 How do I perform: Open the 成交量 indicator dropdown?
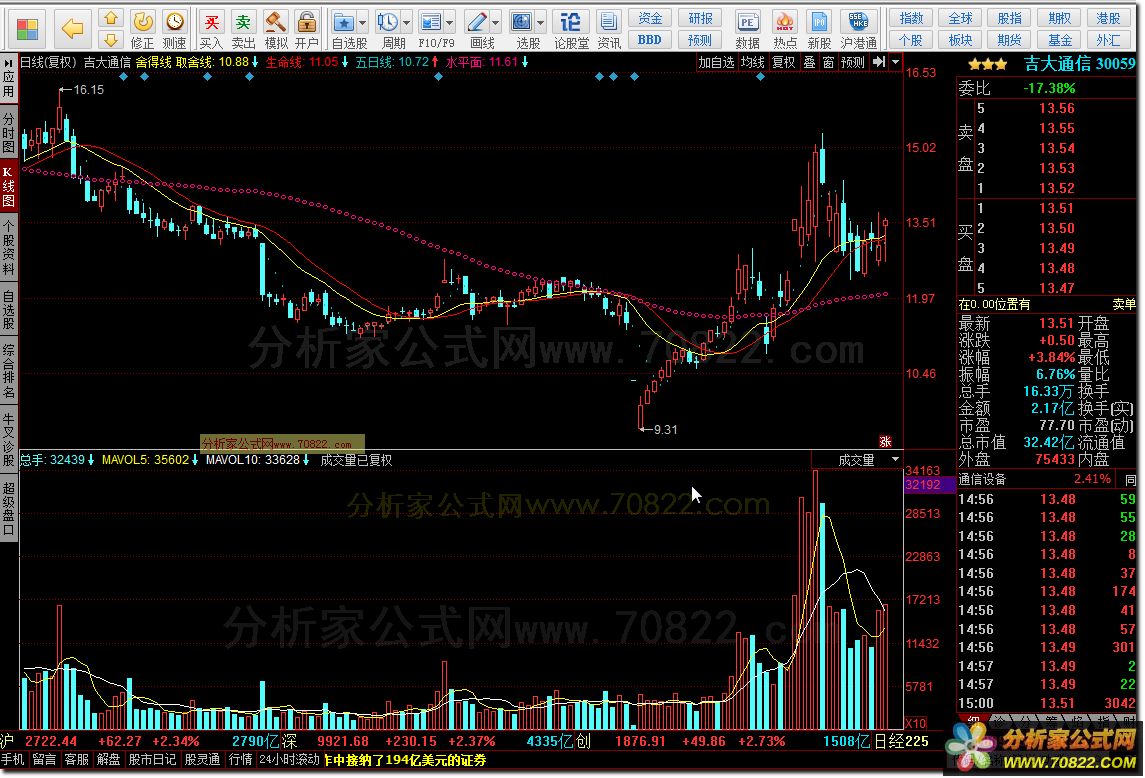click(x=895, y=459)
